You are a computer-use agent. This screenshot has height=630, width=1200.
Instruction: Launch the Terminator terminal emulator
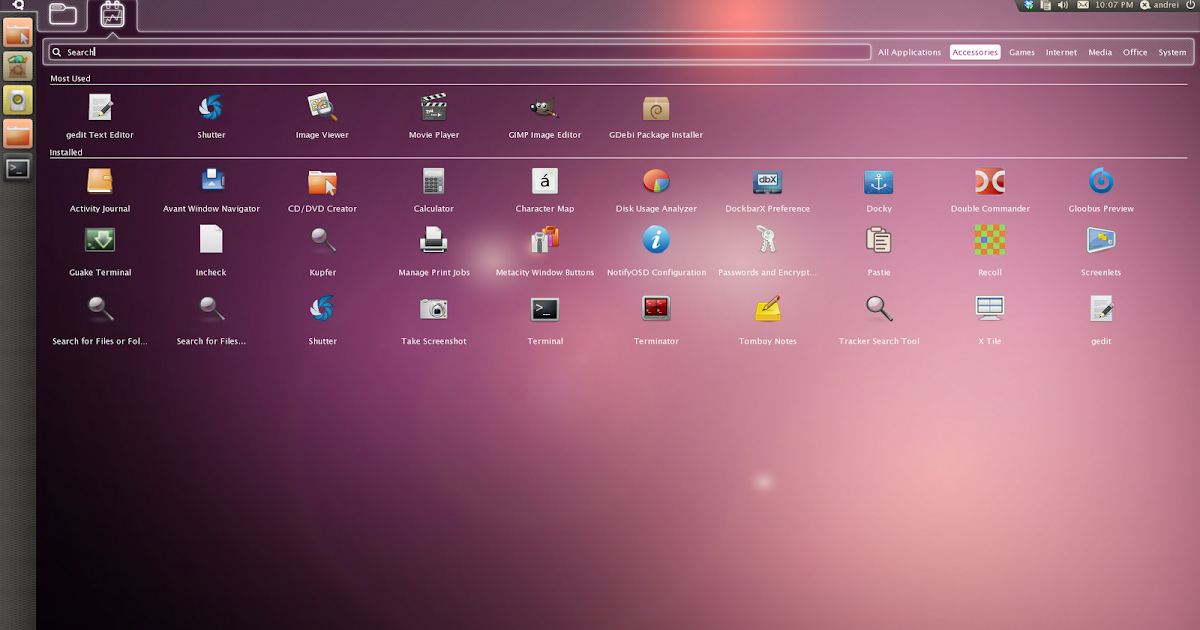[x=655, y=317]
